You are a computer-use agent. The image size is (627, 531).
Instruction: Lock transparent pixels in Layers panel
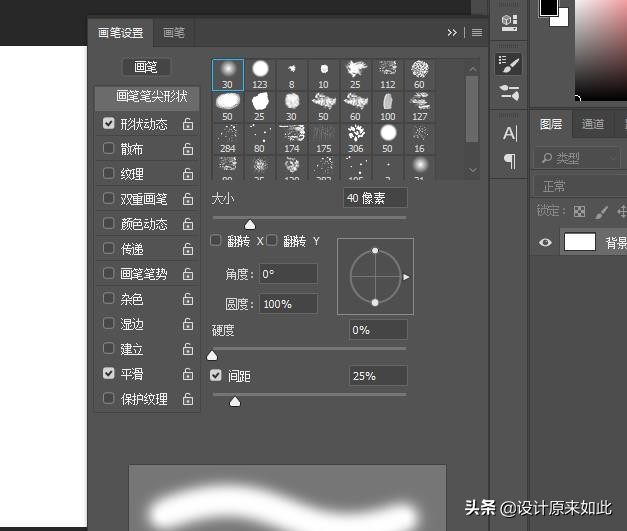[x=579, y=211]
